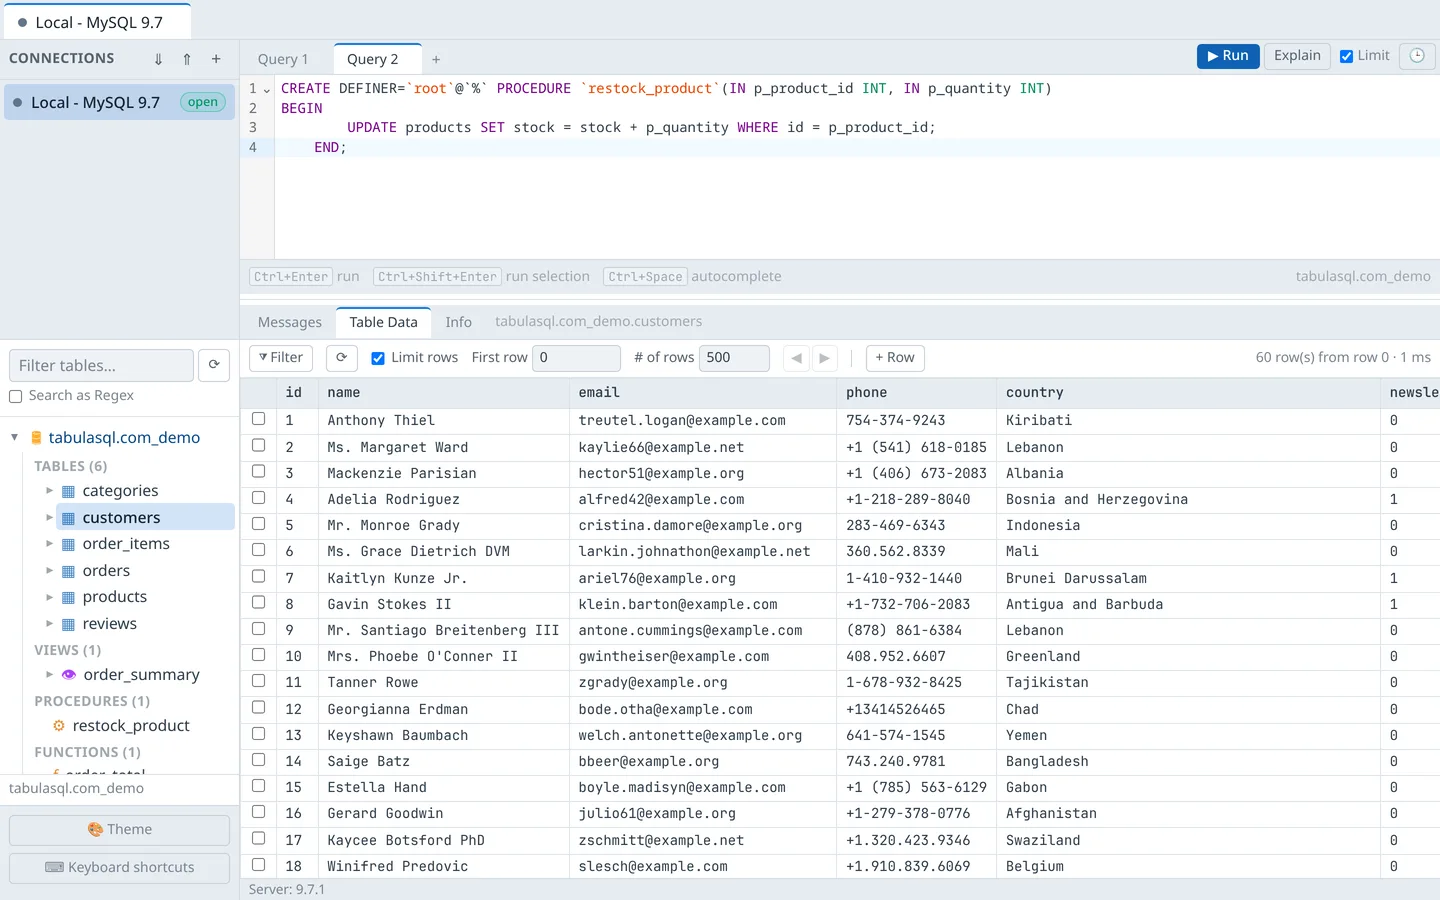
Task: Add a new row with + Row
Action: 895,358
